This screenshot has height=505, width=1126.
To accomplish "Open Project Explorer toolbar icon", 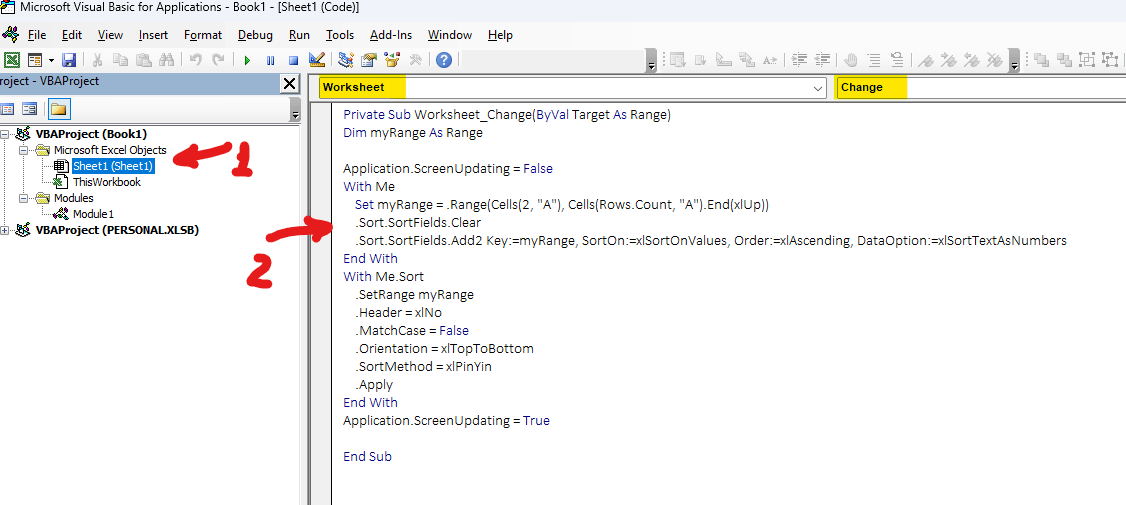I will [x=346, y=60].
